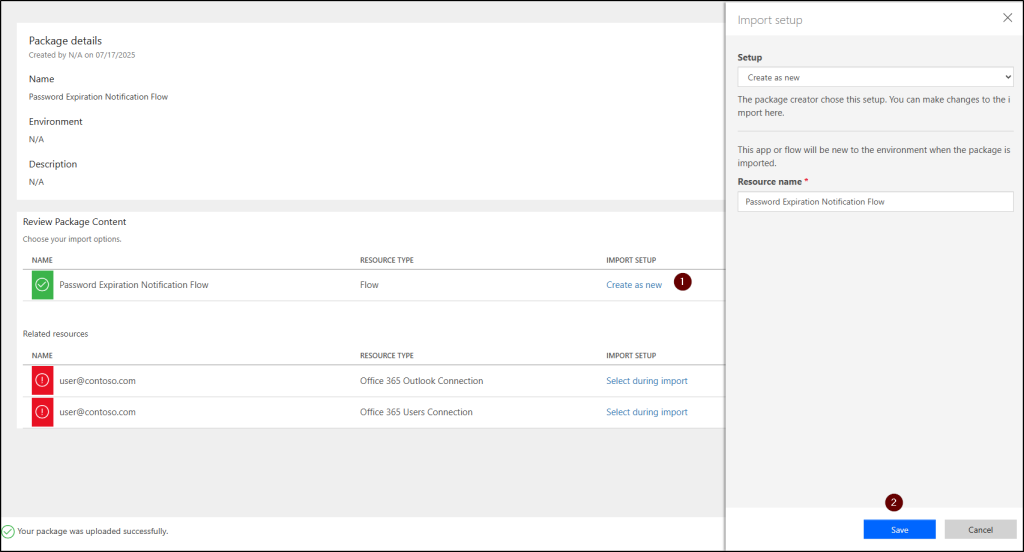Screen dimensions: 1024x552
Task: Click the Review Package Content heading
Action: 74,222
